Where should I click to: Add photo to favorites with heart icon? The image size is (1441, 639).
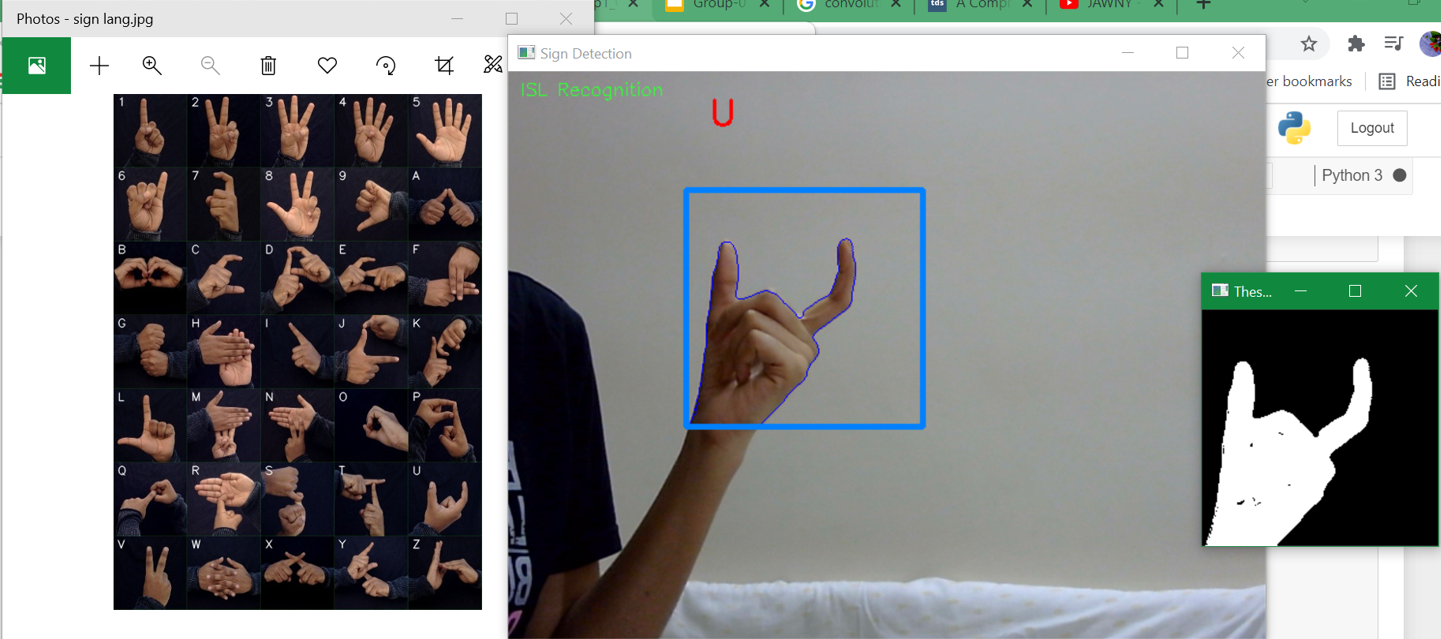(x=327, y=66)
